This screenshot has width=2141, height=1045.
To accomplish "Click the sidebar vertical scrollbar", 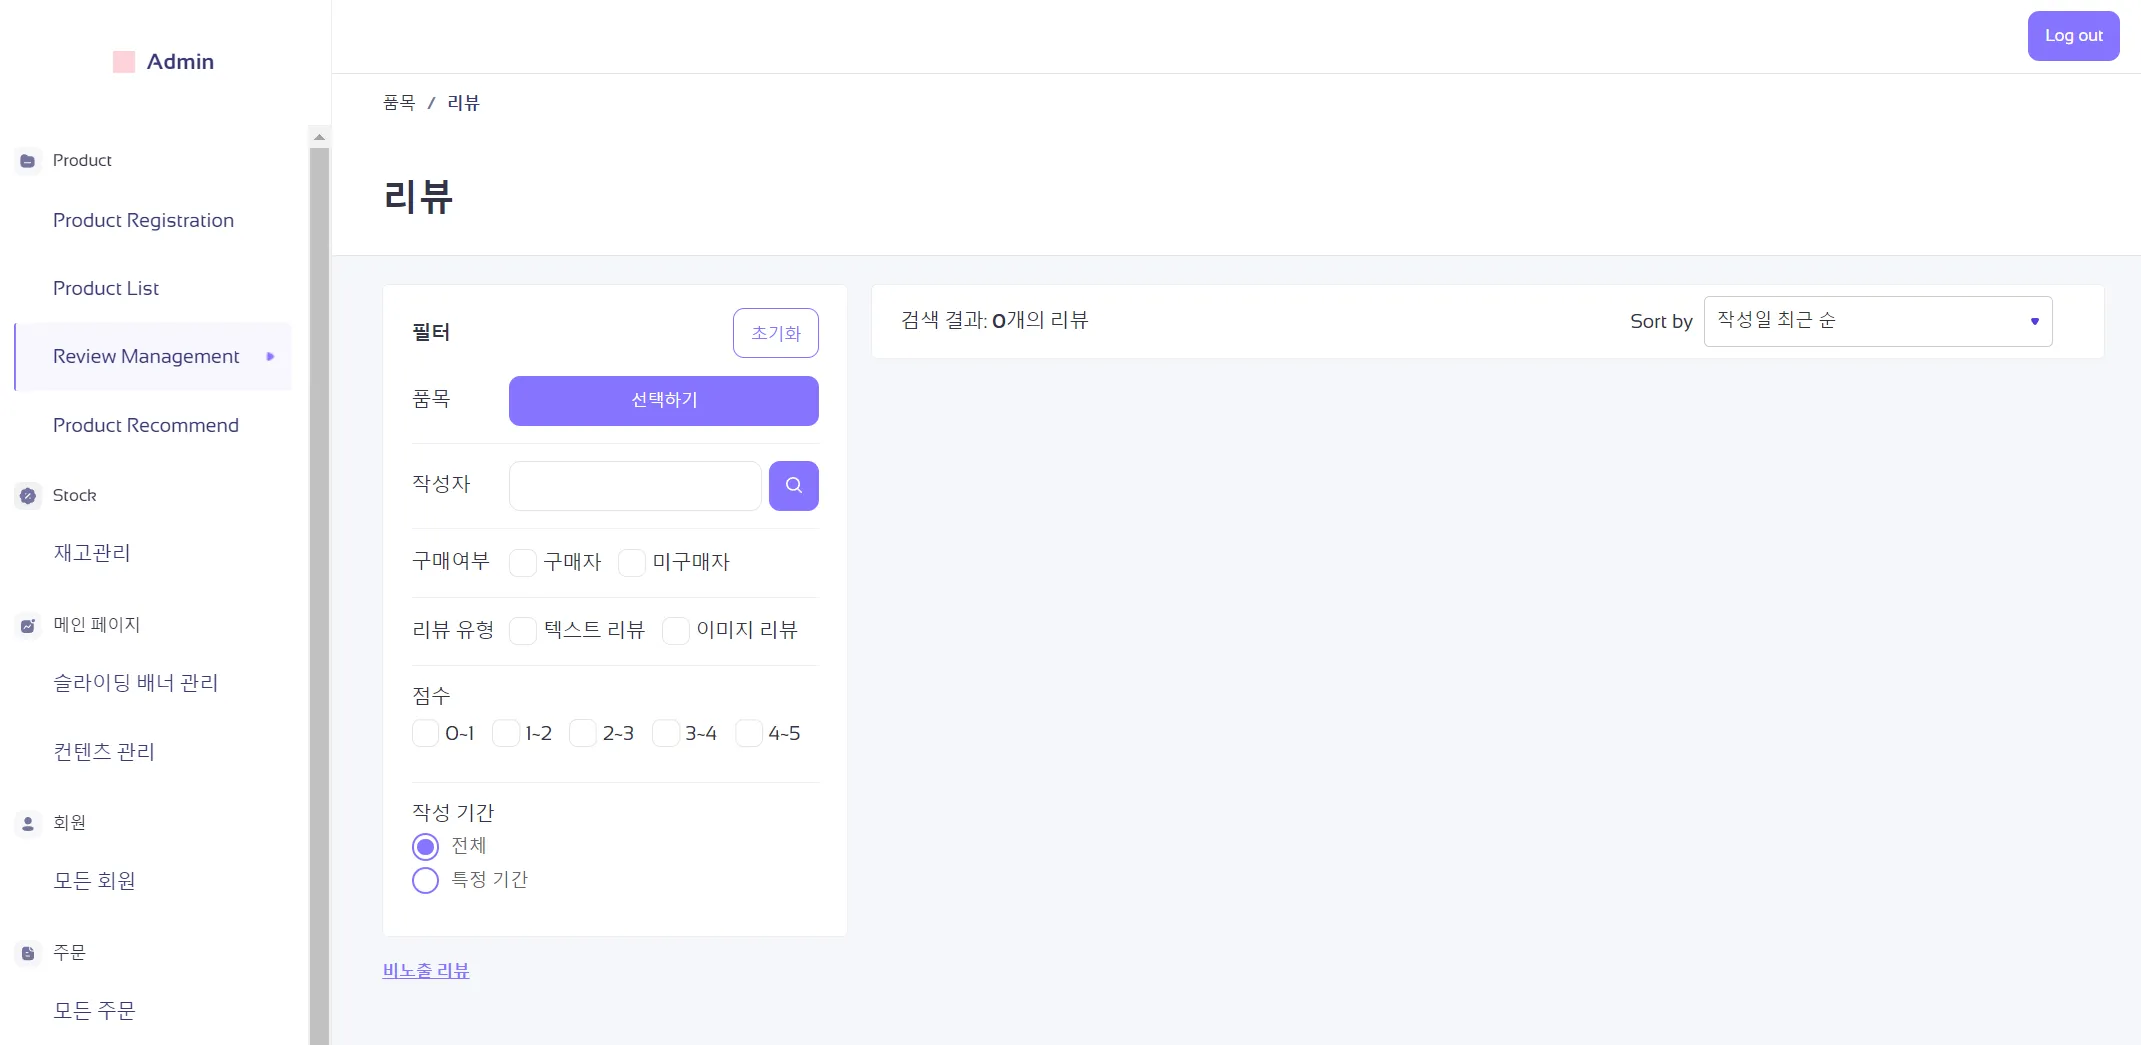I will click(319, 596).
